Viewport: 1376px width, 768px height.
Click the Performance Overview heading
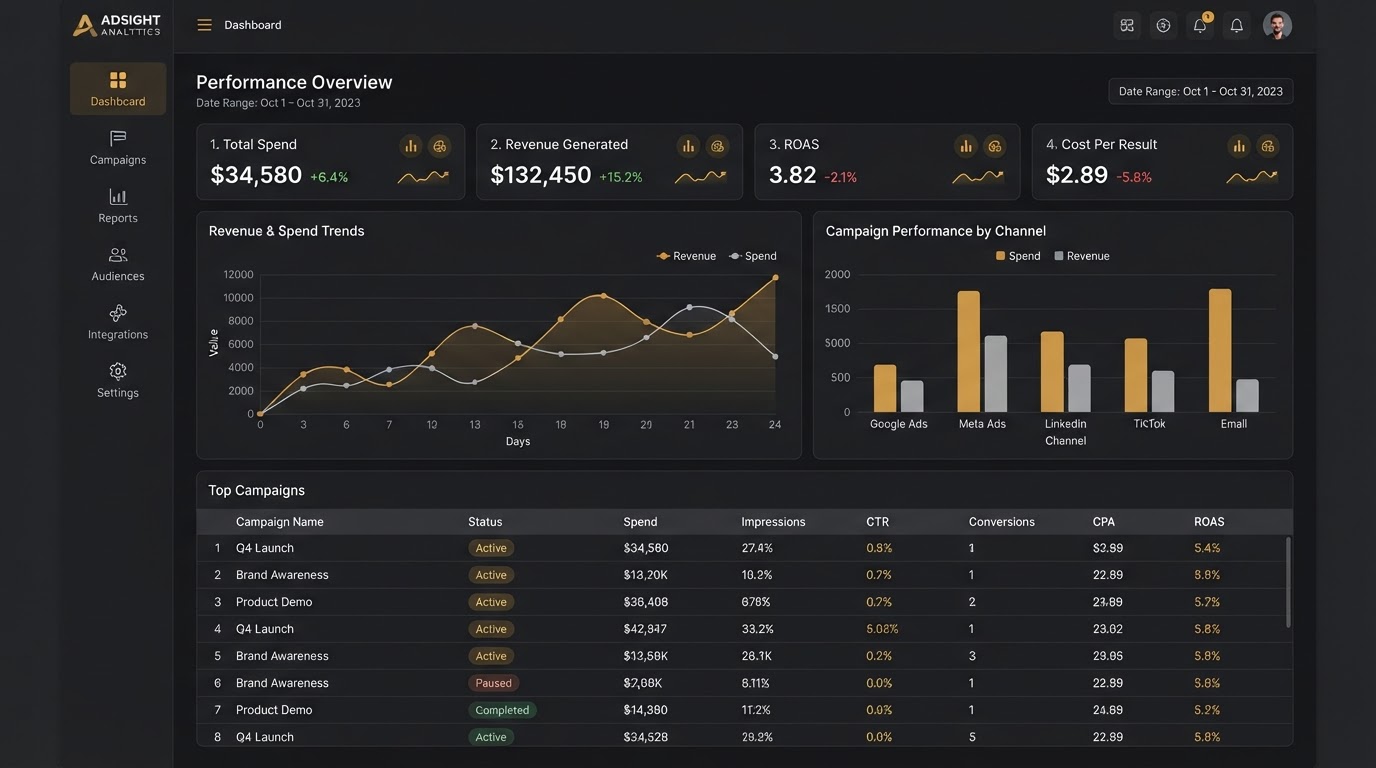294,82
